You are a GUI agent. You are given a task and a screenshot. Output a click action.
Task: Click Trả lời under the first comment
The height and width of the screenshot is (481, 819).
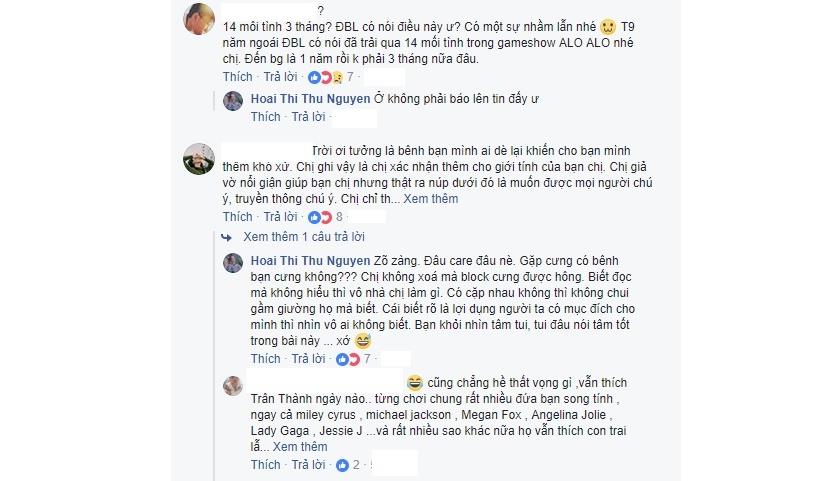(x=280, y=77)
